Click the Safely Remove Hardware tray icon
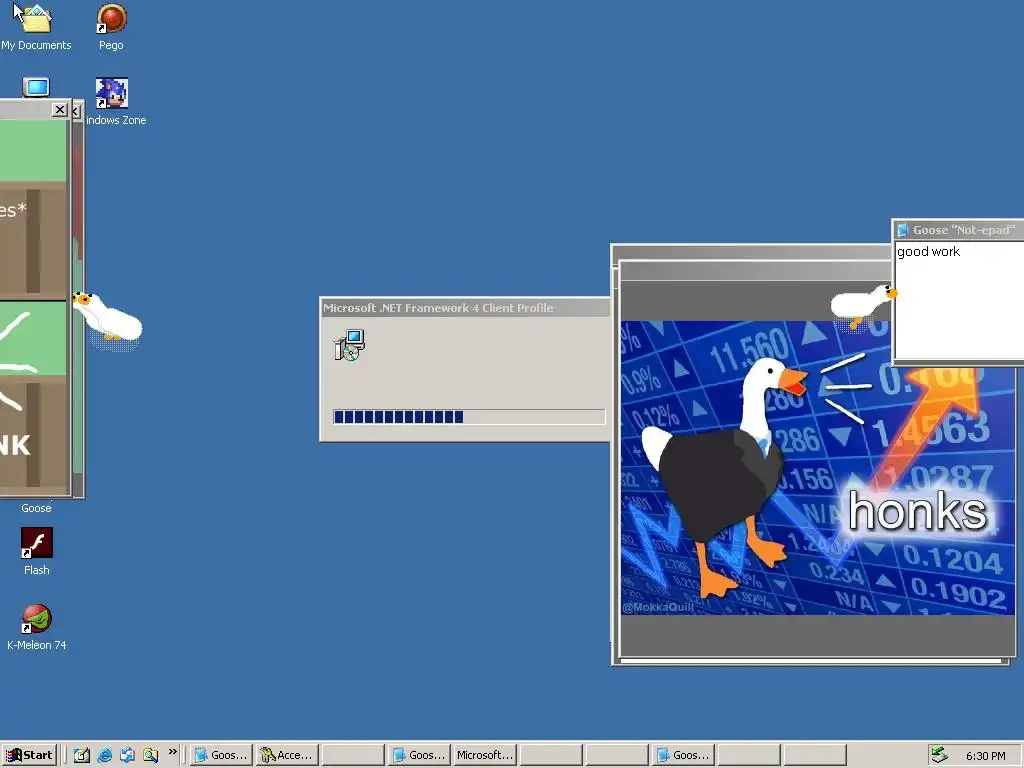The image size is (1024, 768). [x=939, y=755]
